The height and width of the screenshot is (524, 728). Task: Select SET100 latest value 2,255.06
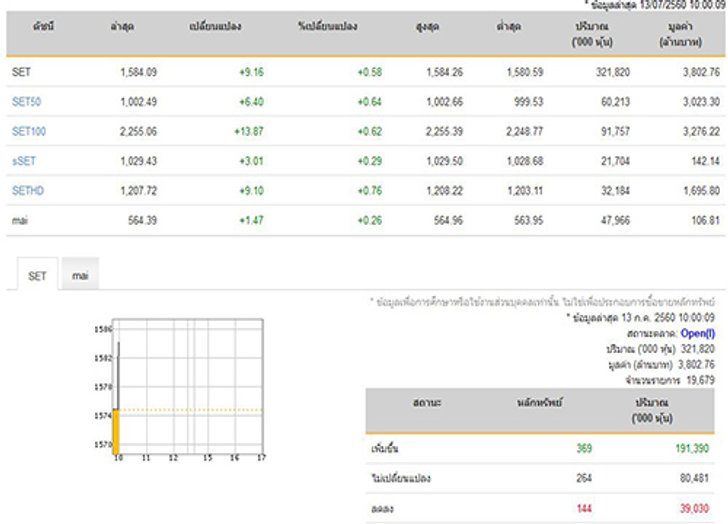138,131
